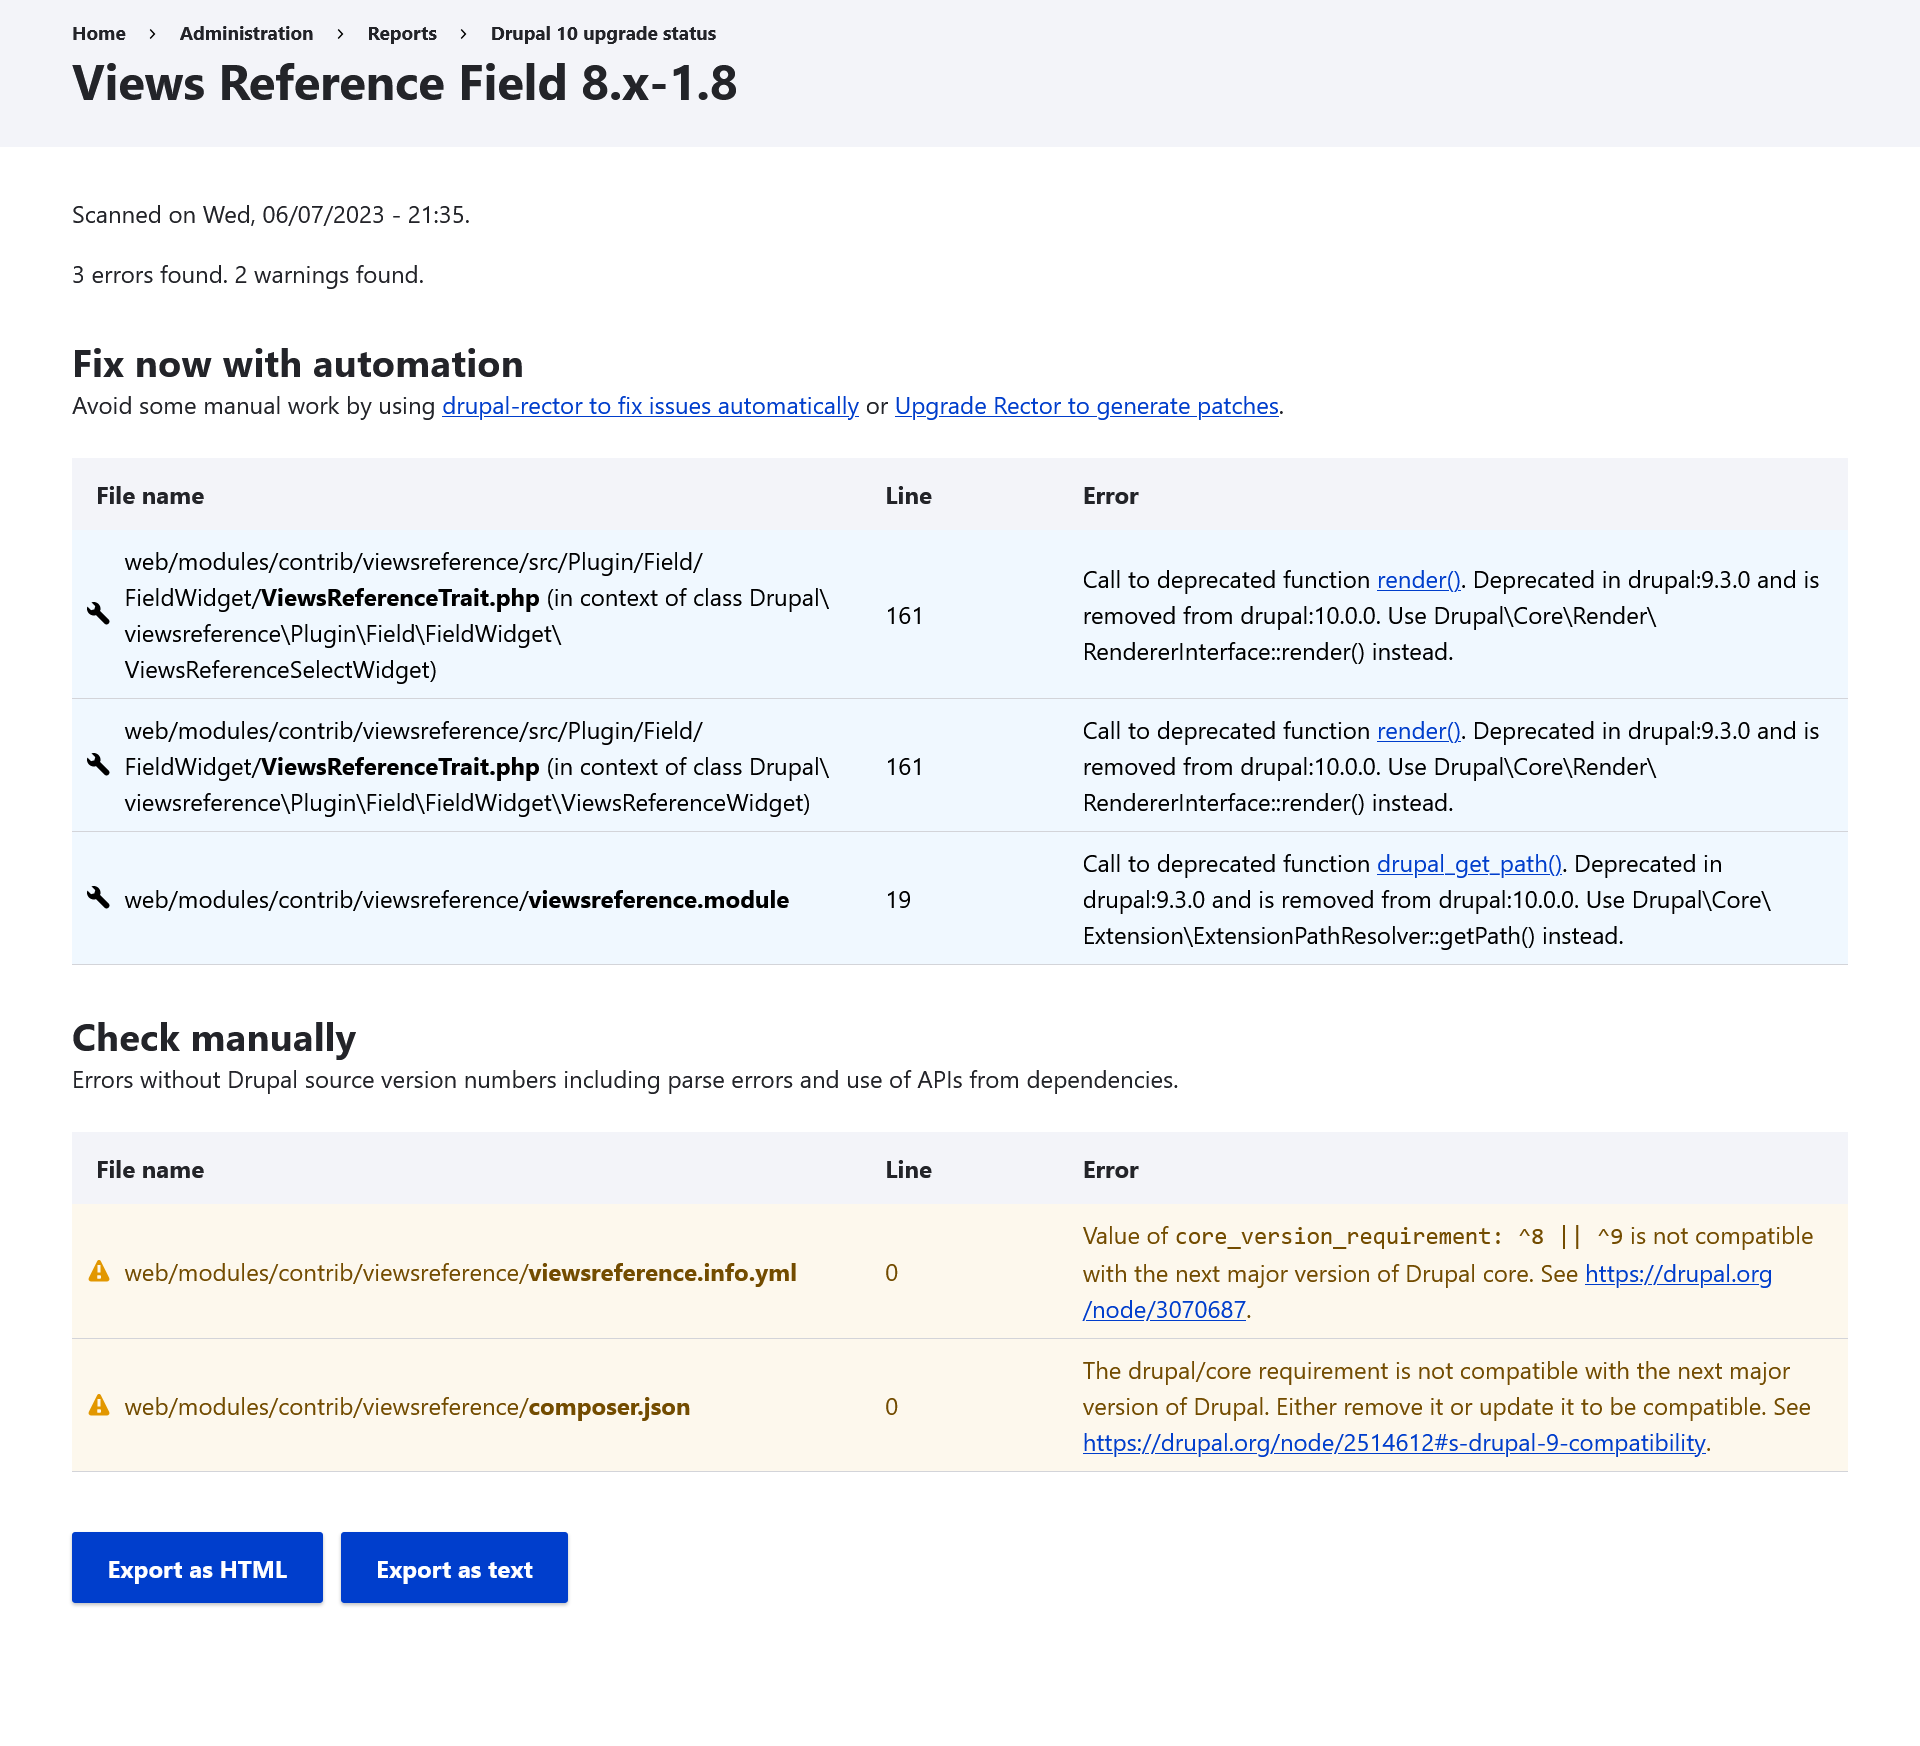This screenshot has height=1746, width=1920.
Task: Click the render() link in the first error row
Action: coord(1418,580)
